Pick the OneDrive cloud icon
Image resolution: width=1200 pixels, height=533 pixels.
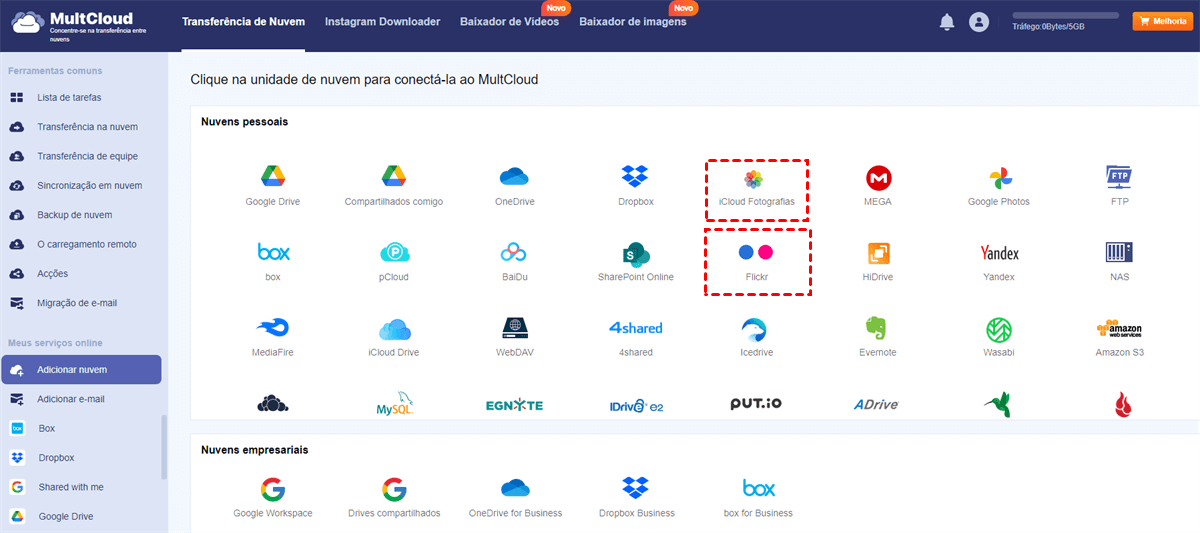pyautogui.click(x=515, y=178)
